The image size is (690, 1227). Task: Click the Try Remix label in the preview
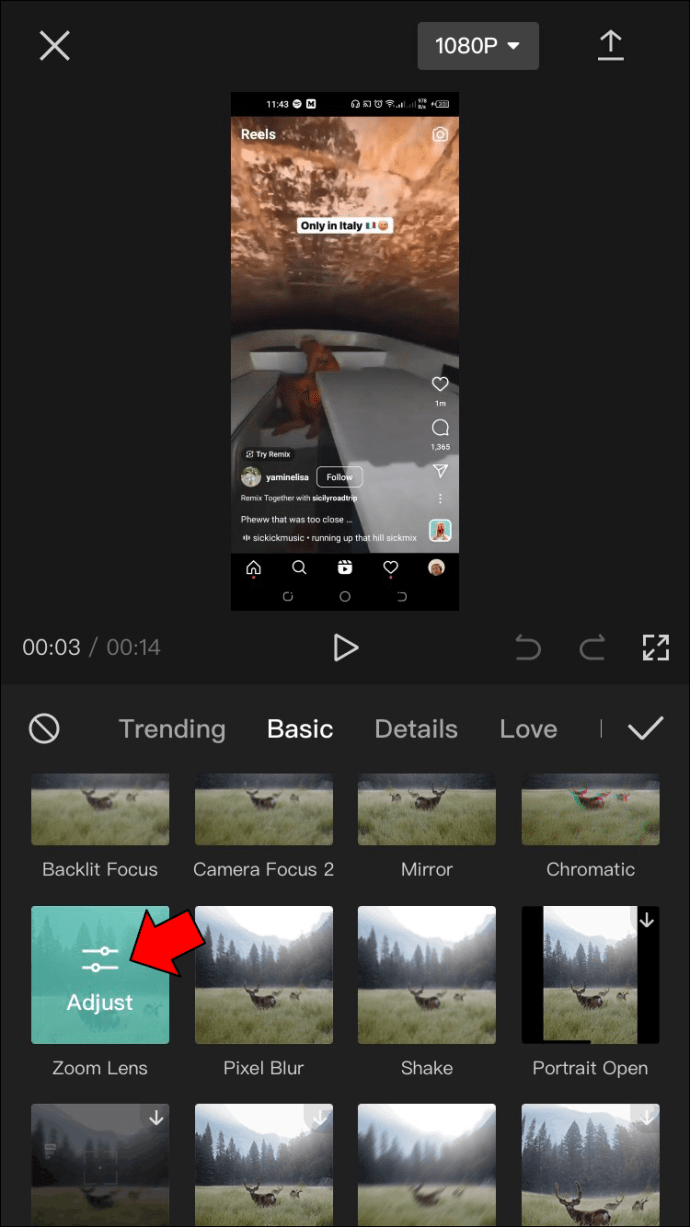coord(268,454)
